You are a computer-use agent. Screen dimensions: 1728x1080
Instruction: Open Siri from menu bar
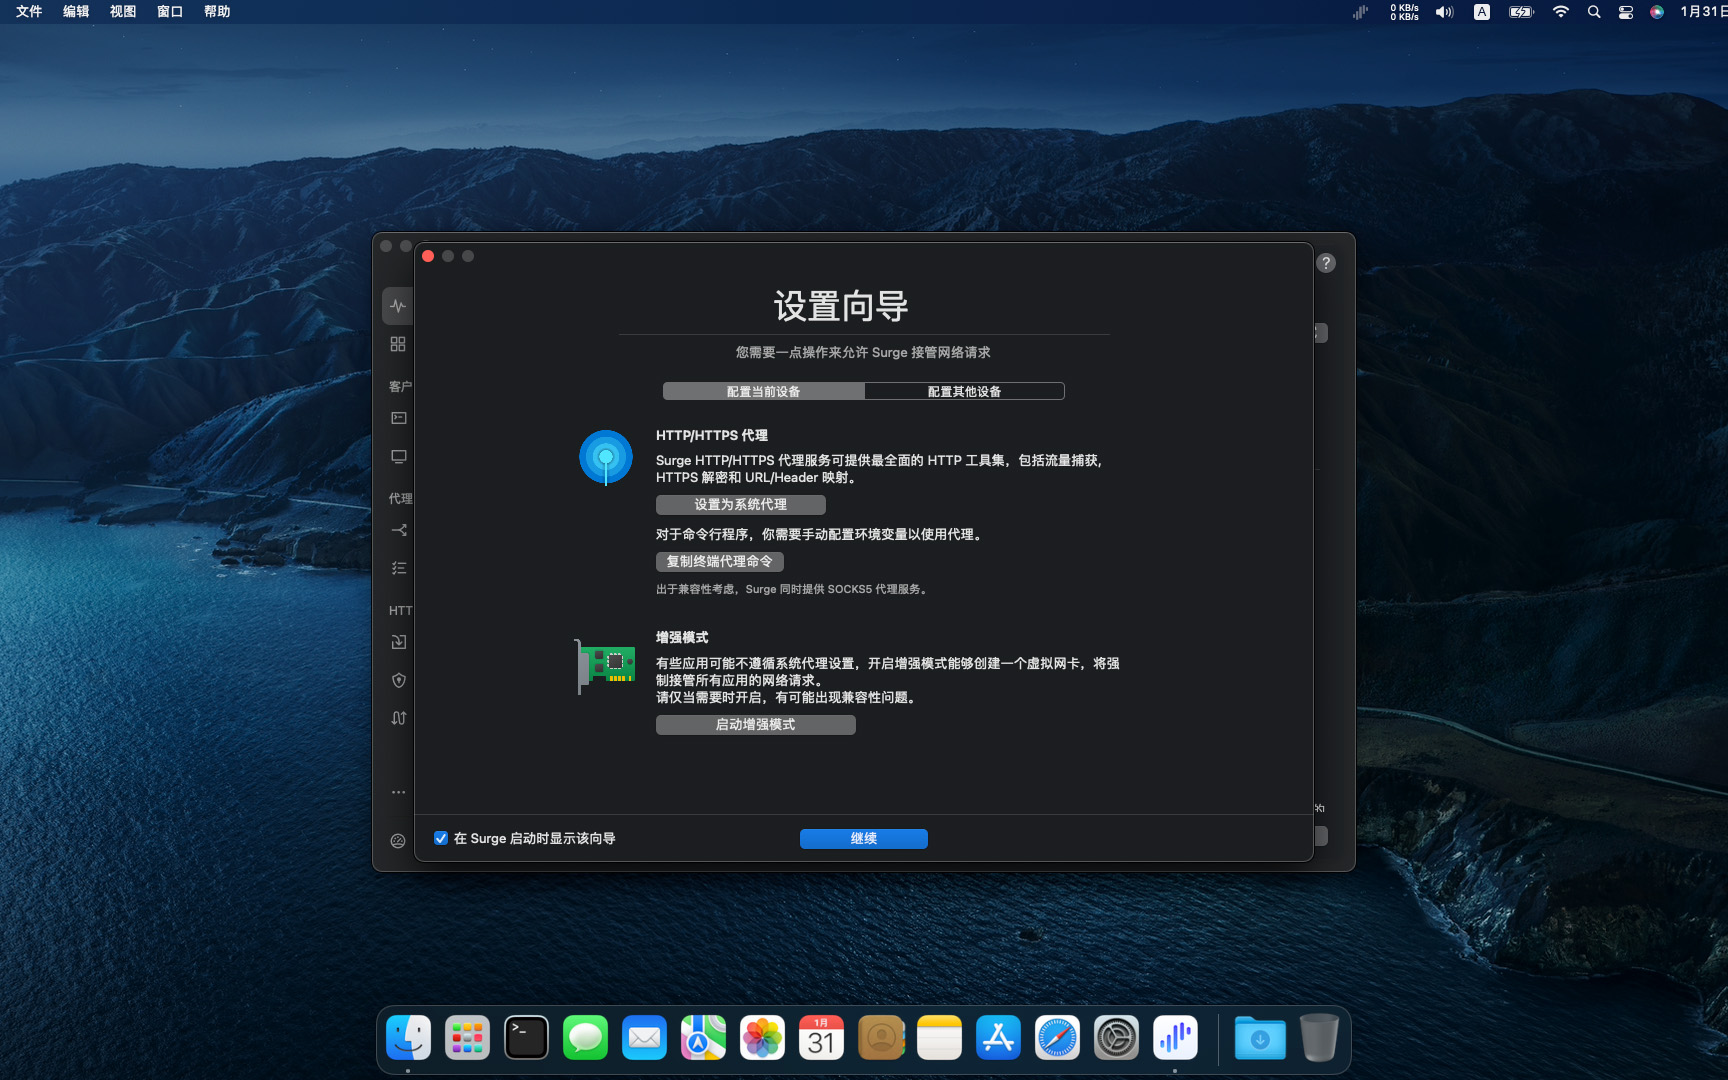point(1657,12)
